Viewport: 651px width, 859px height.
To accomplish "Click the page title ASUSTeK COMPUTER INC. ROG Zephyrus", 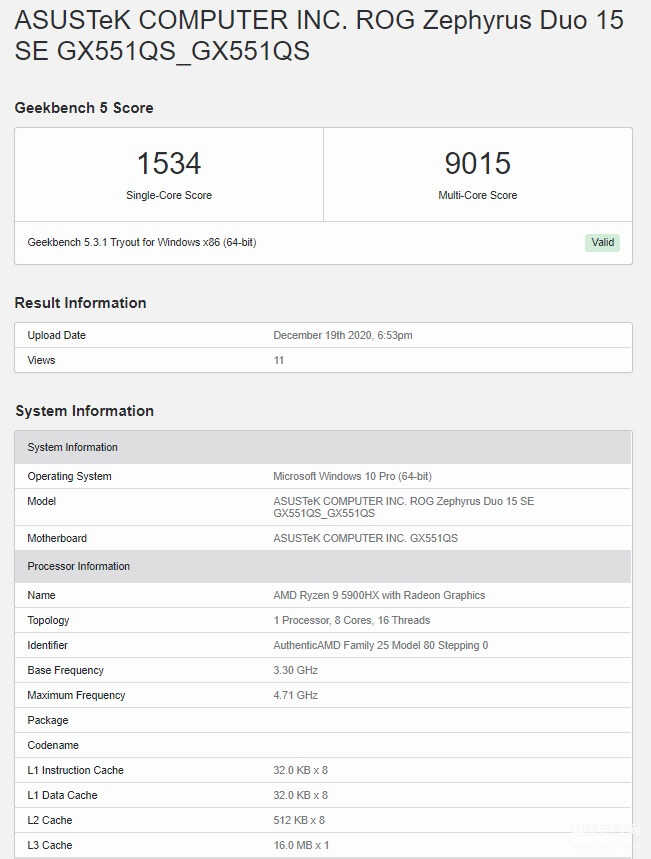I will tap(319, 36).
